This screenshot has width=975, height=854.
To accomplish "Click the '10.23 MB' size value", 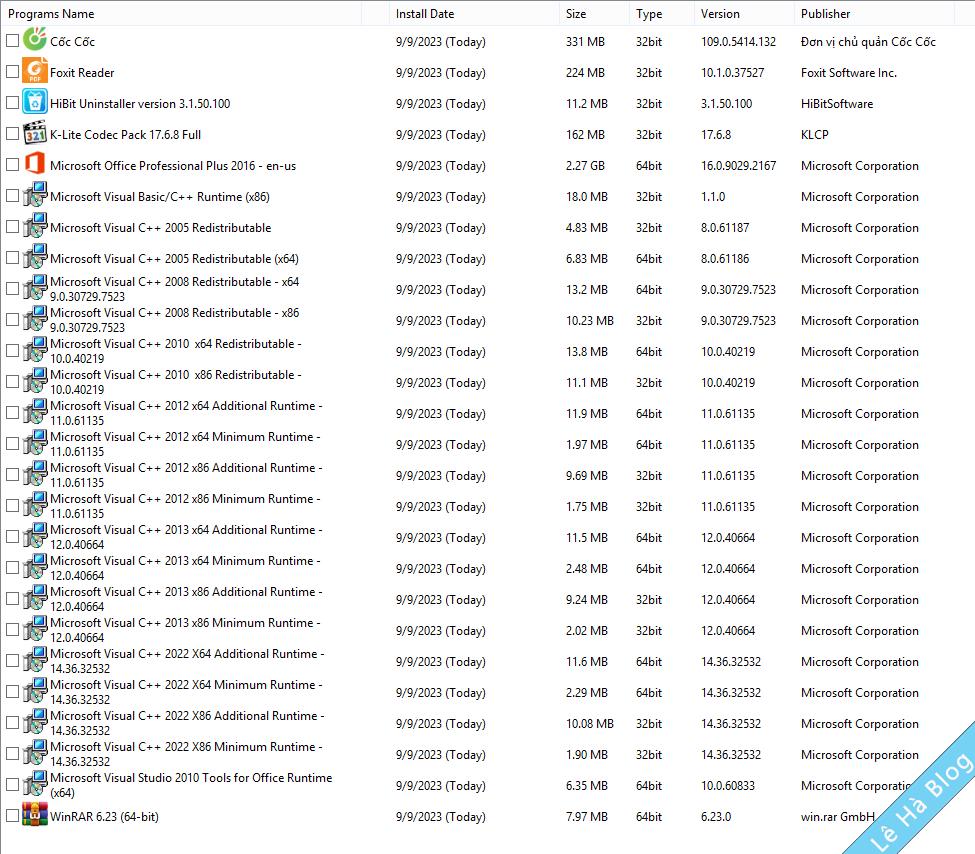I will coord(589,321).
